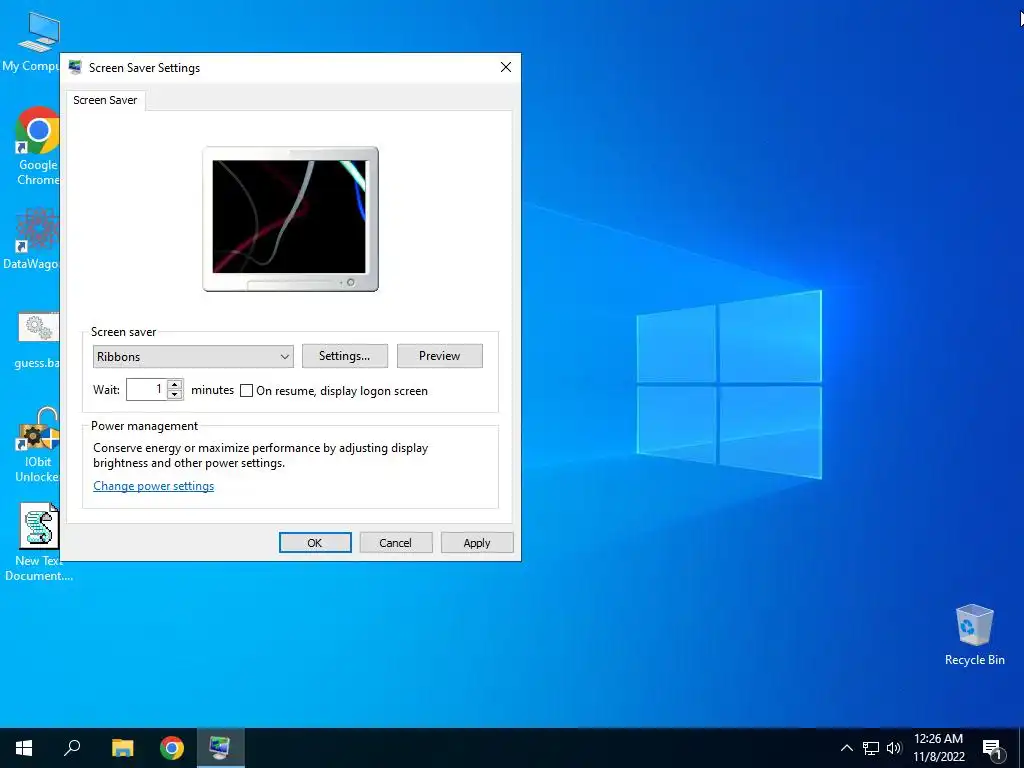Open screen saver Settings... button
Viewport: 1024px width, 768px height.
pos(345,356)
